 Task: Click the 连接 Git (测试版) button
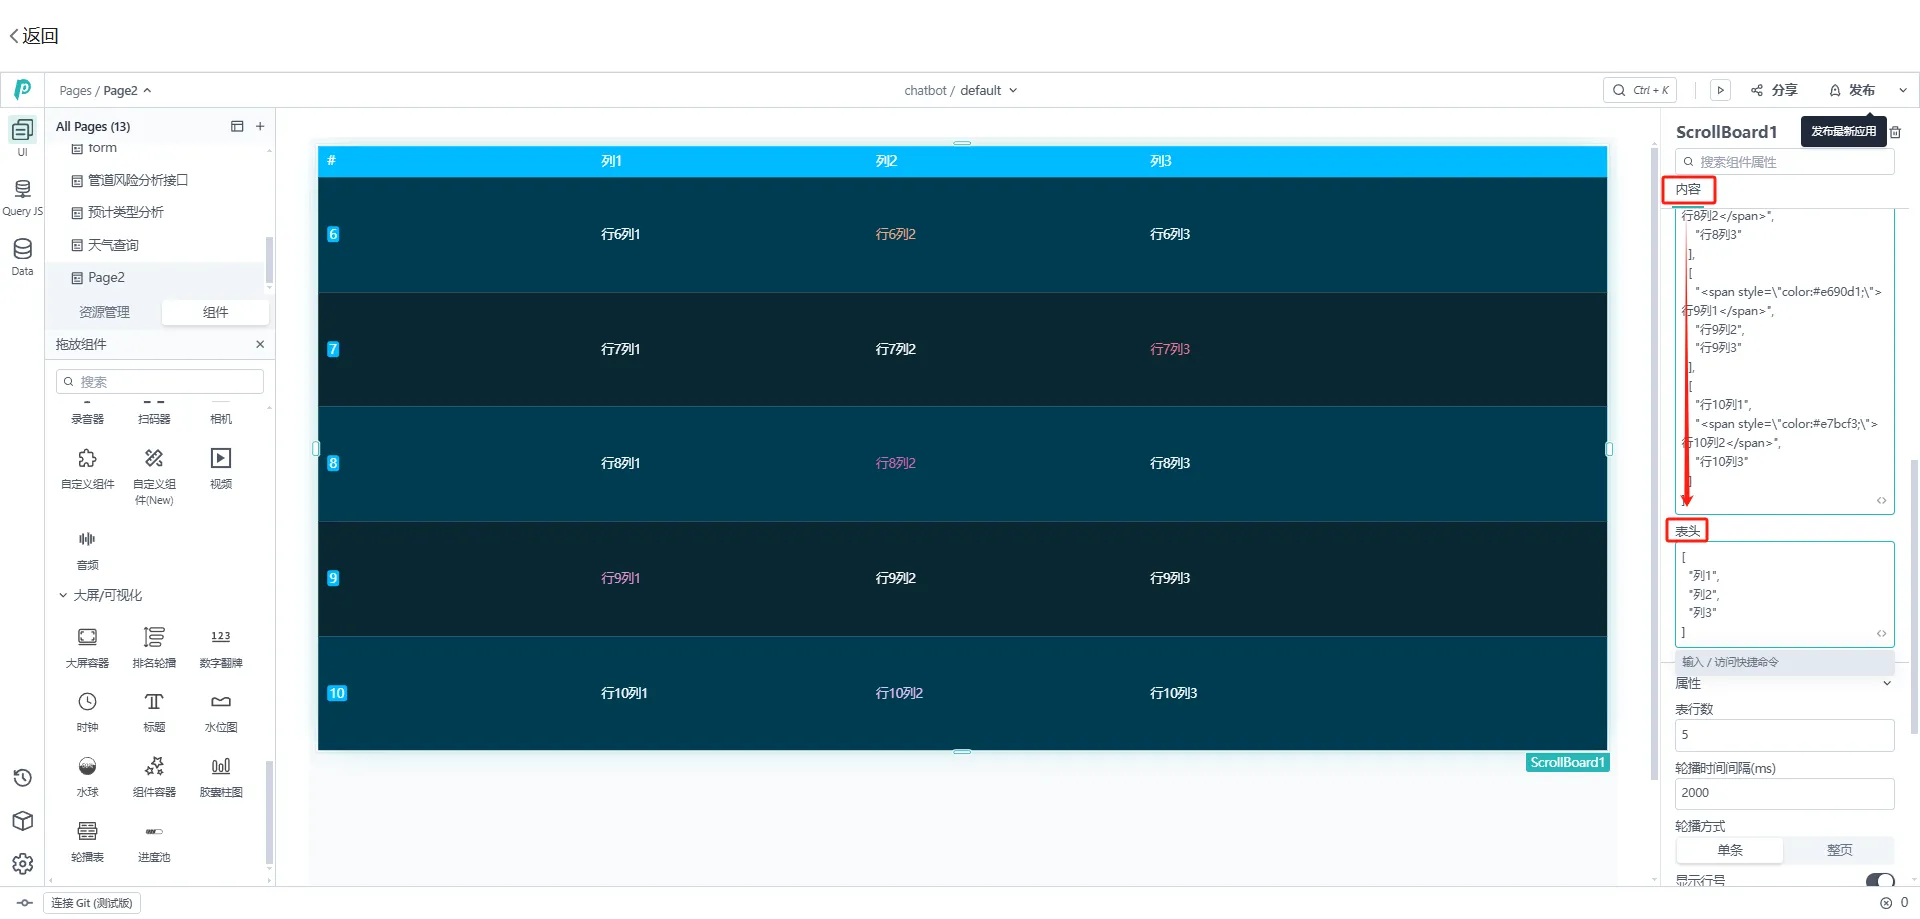[x=92, y=903]
